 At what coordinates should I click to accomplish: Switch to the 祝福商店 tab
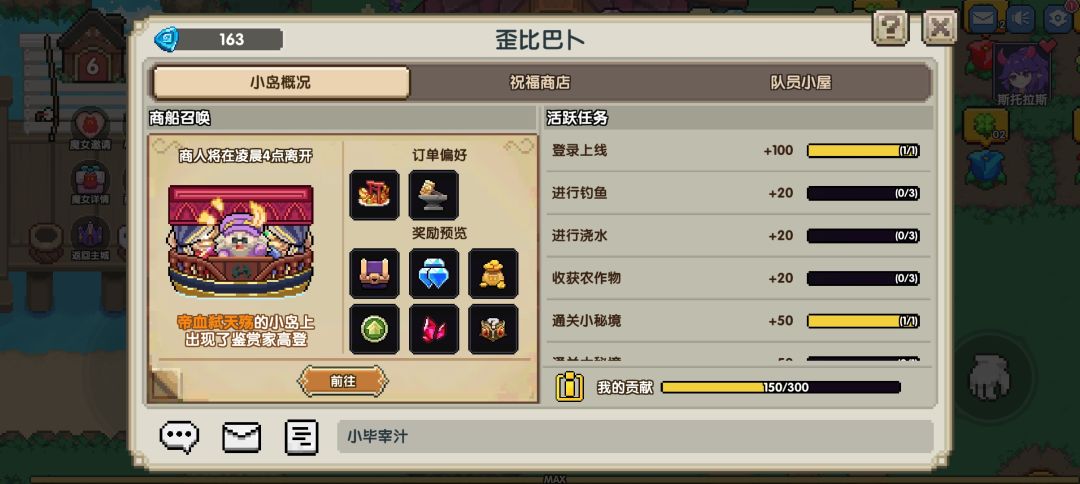pos(540,83)
